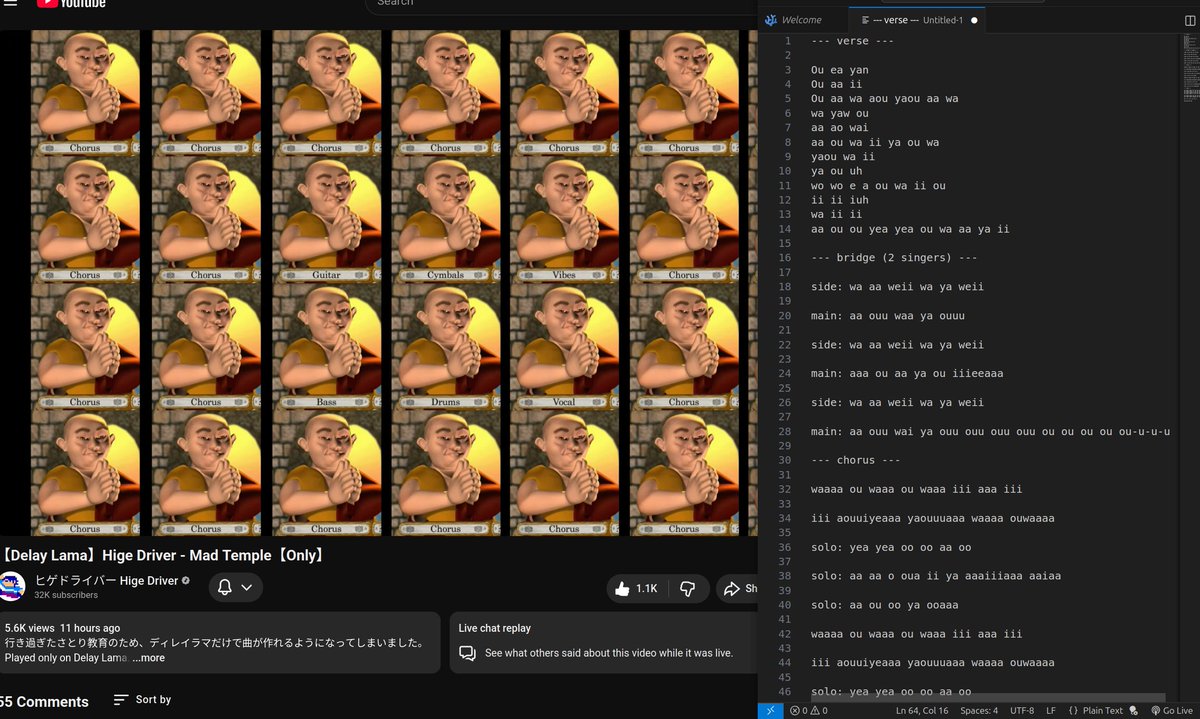
Task: Click the 'main: aaa ou aa ya ou iiieeaaa' line
Action: click(x=907, y=374)
